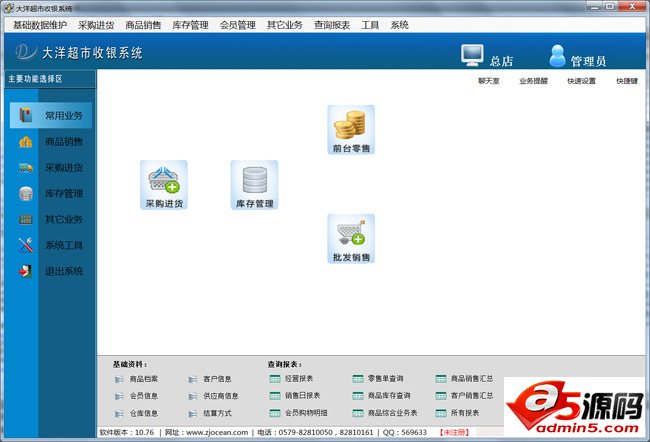Image resolution: width=650 pixels, height=442 pixels.
Task: Select 常用业务 in the sidebar
Action: tap(51, 115)
